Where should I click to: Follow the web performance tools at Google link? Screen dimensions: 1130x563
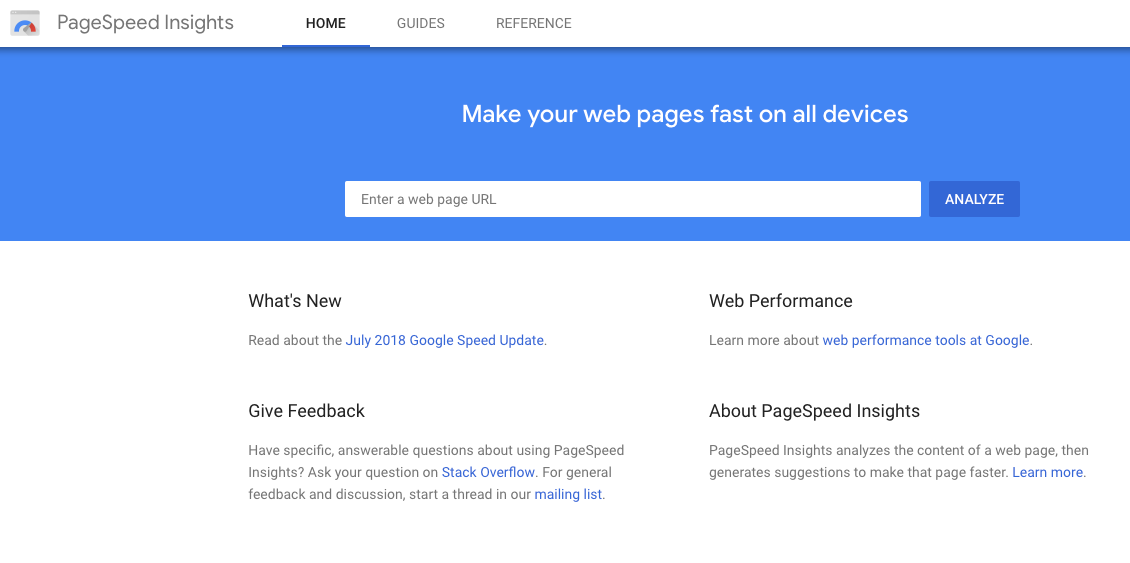point(925,340)
